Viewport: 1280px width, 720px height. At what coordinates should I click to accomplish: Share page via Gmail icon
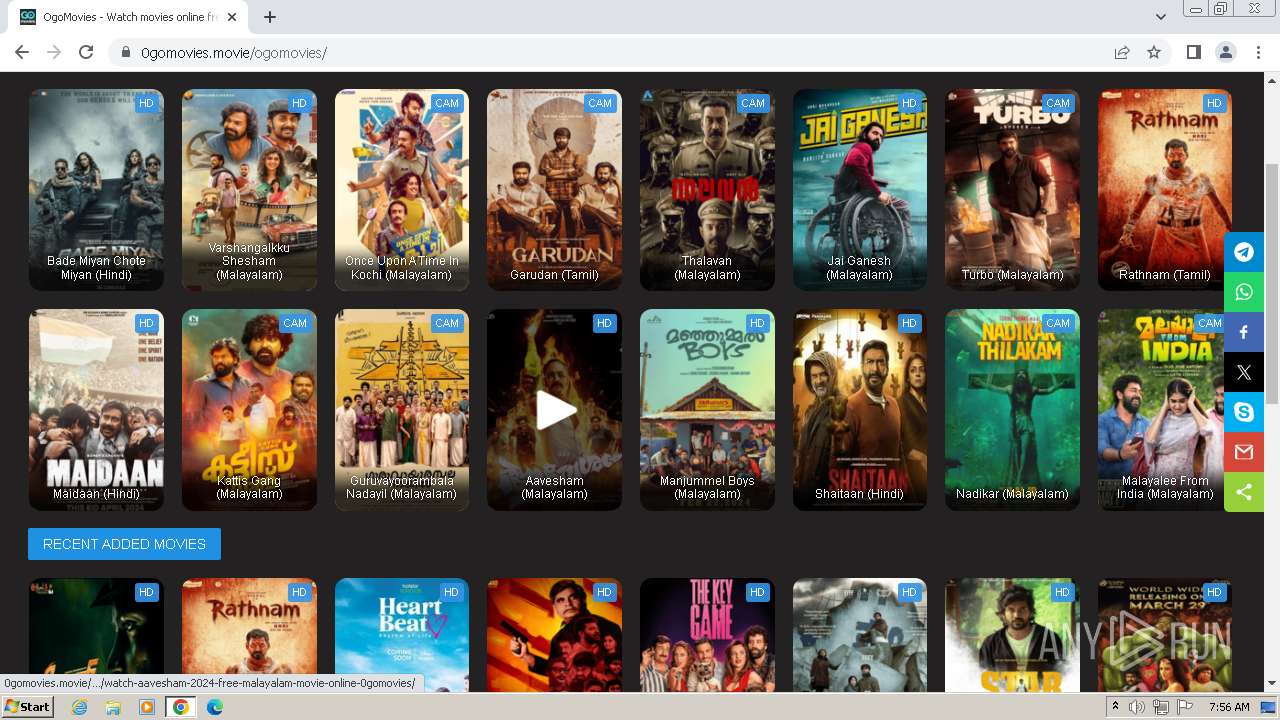[1244, 452]
